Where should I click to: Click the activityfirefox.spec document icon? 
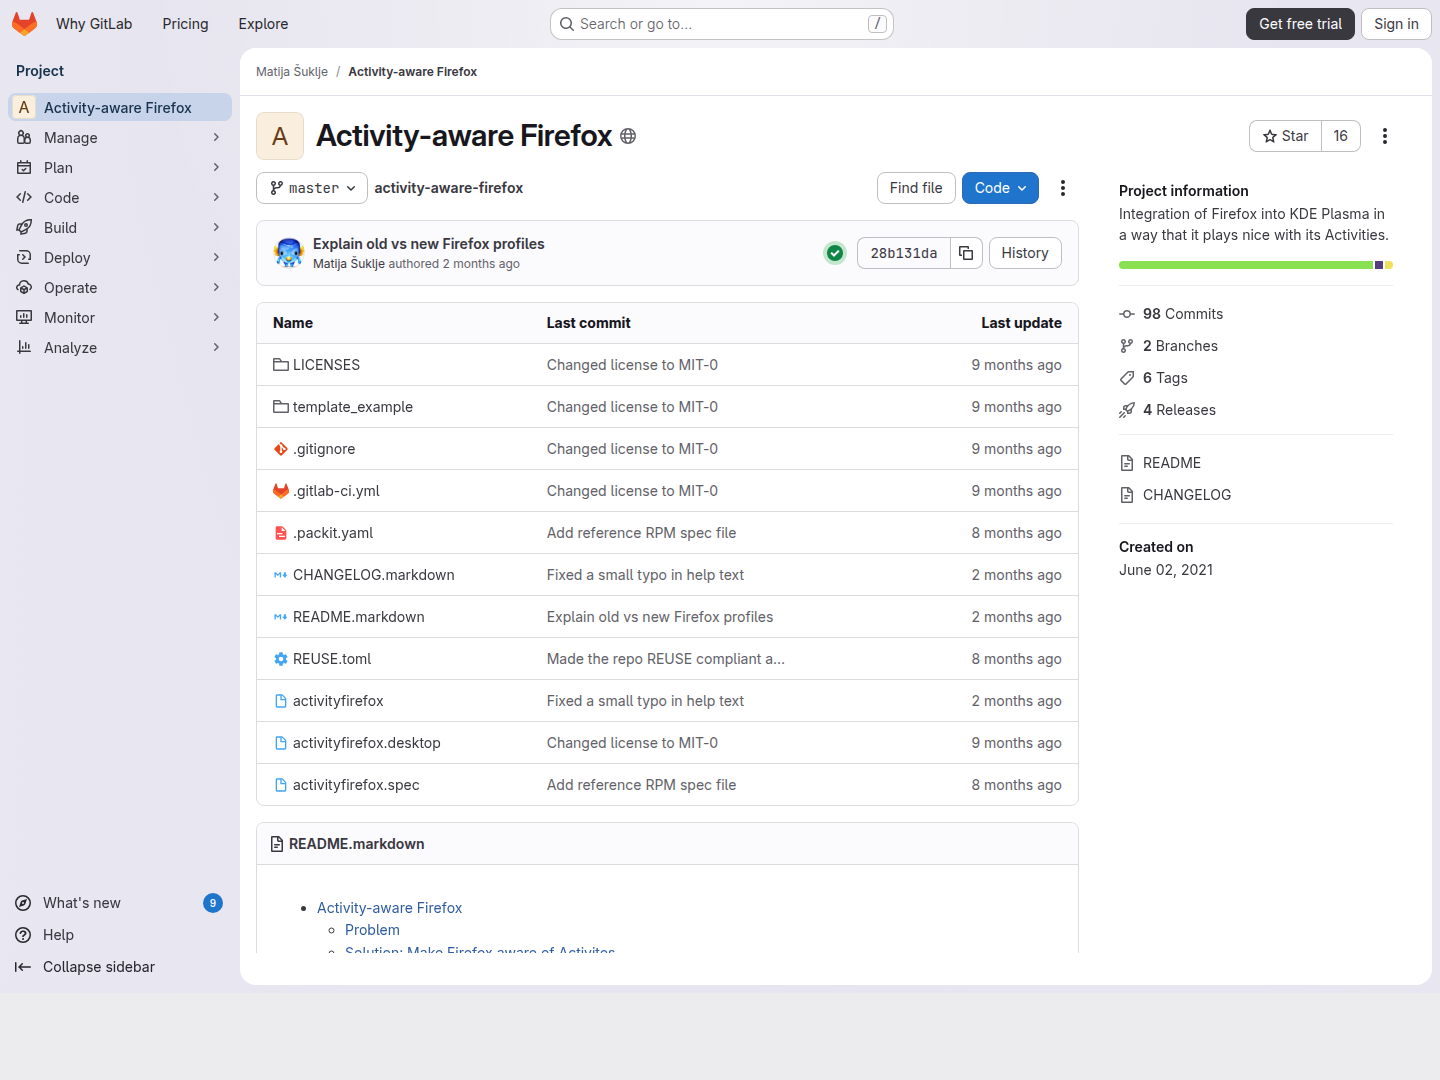pyautogui.click(x=281, y=785)
